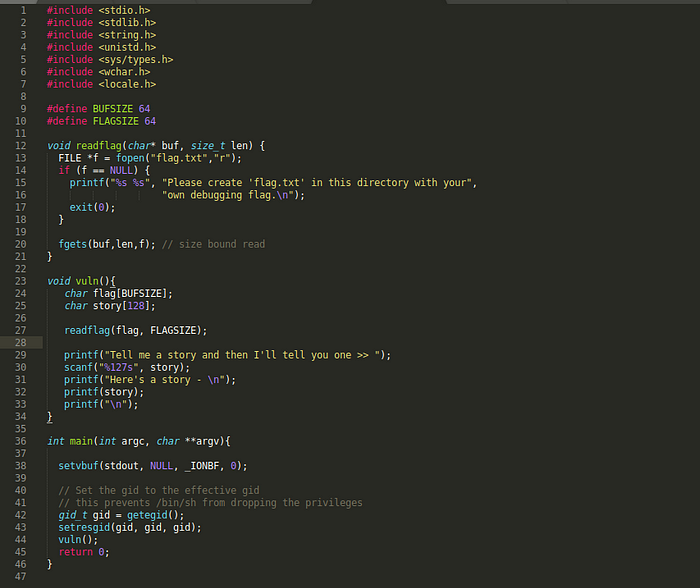Click the setresgid call
The image size is (700, 588).
click(84, 527)
